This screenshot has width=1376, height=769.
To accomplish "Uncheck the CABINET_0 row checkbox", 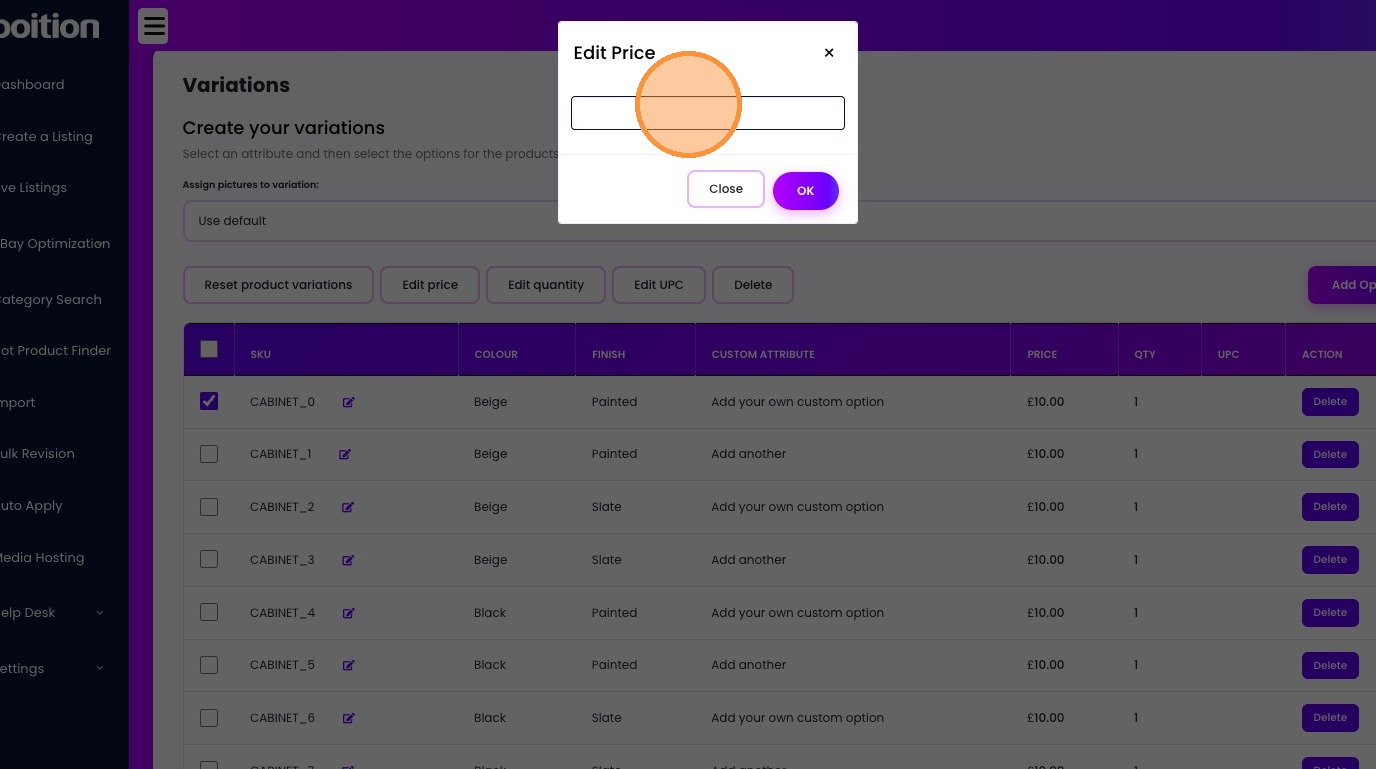I will (209, 401).
